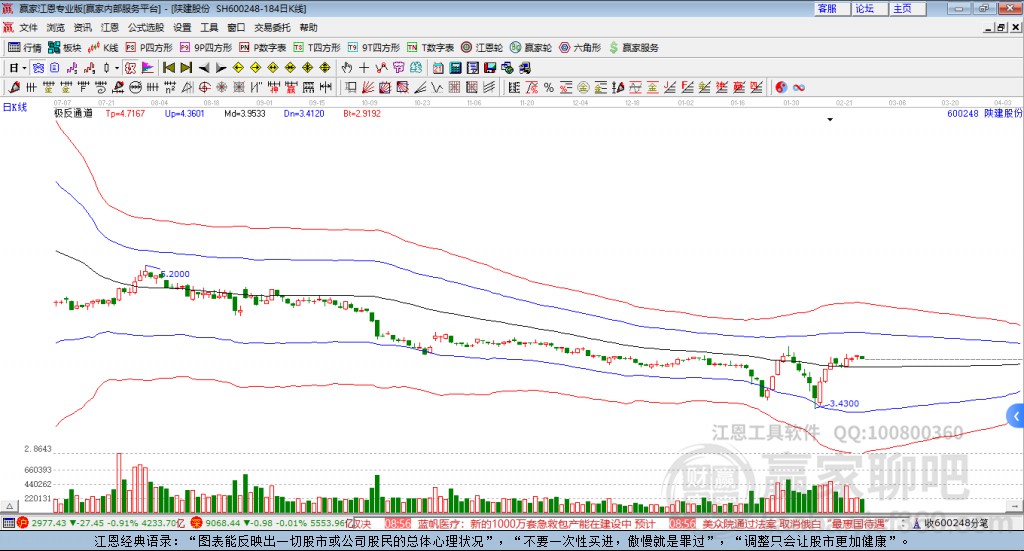Step chart right with black arrow

tap(221, 68)
